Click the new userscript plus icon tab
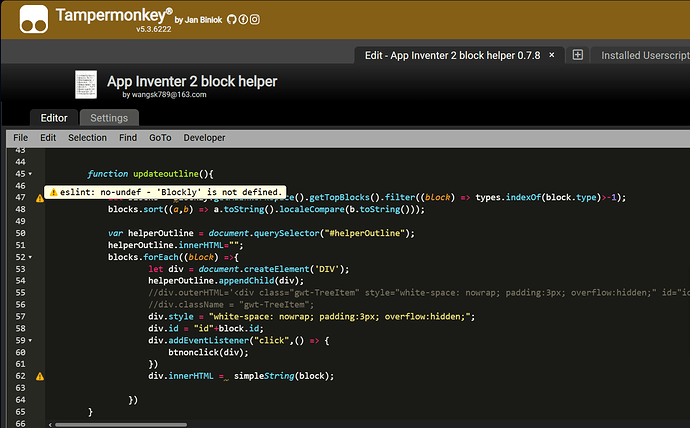This screenshot has width=690, height=428. point(577,55)
